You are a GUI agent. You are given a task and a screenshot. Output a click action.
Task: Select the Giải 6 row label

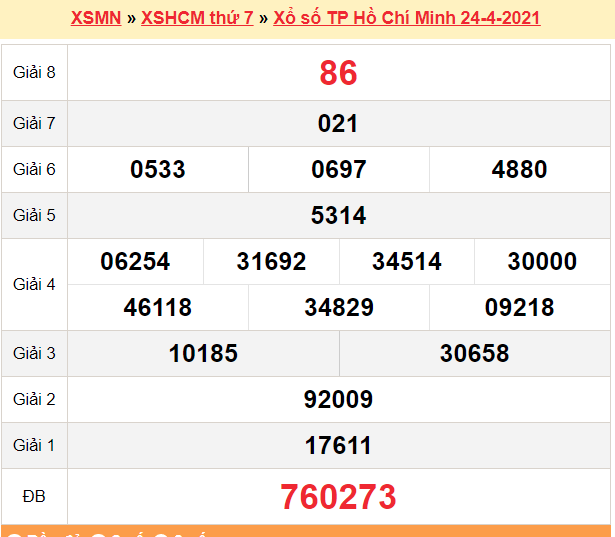(34, 169)
